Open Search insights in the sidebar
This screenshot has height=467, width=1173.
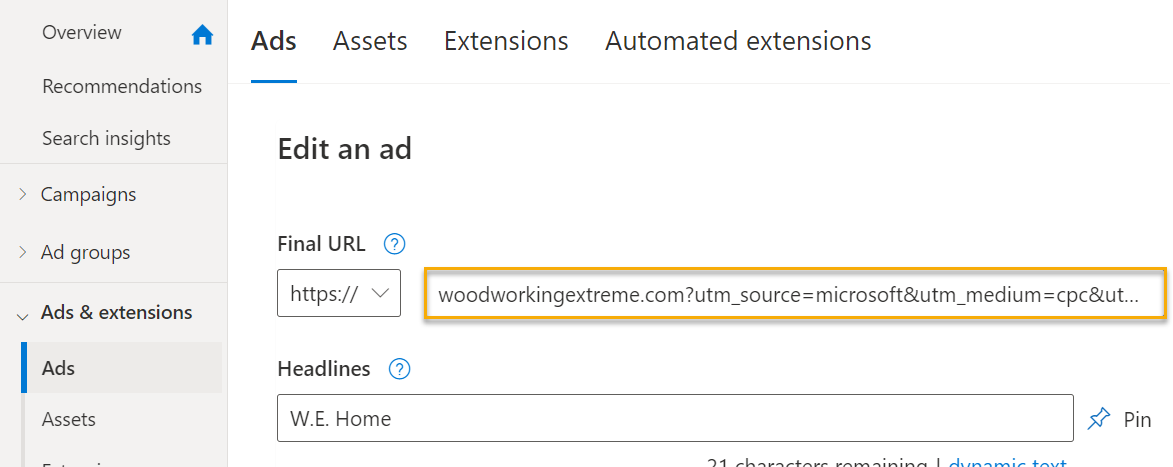coord(106,139)
